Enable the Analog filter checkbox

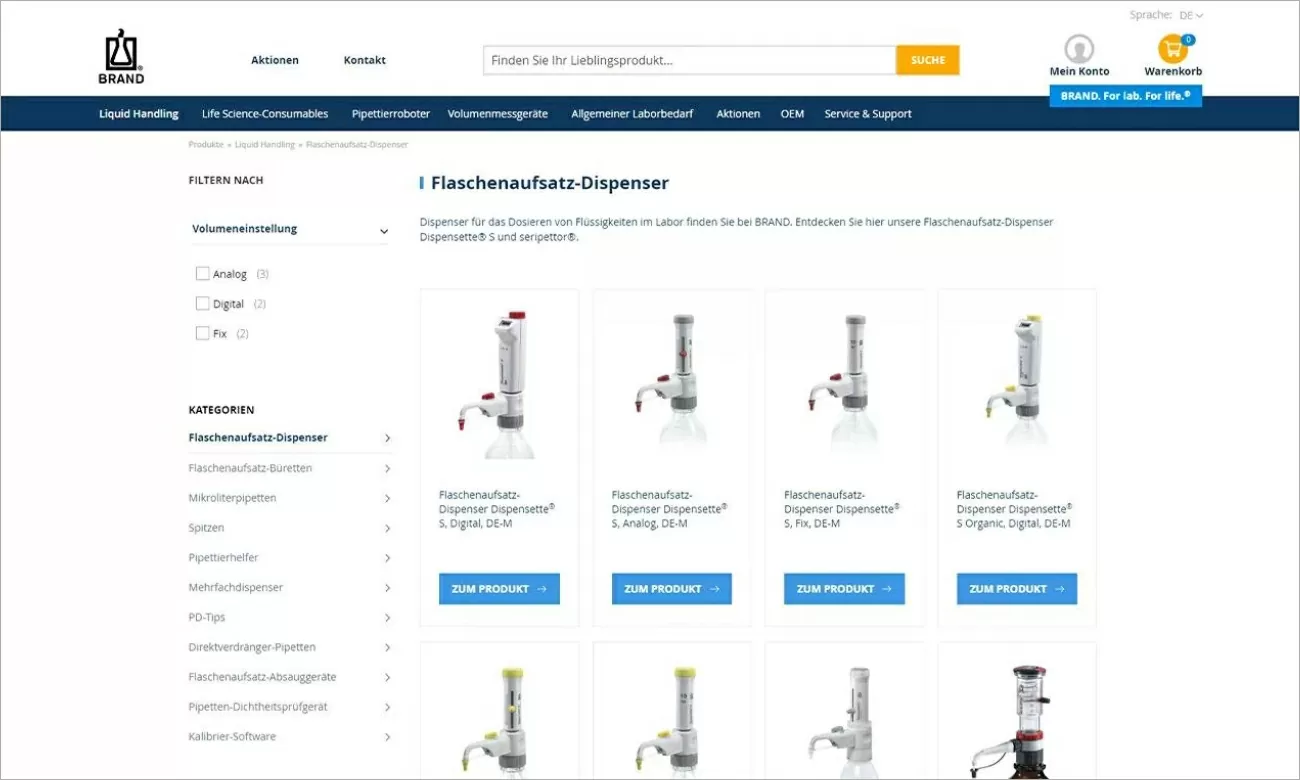click(x=203, y=274)
